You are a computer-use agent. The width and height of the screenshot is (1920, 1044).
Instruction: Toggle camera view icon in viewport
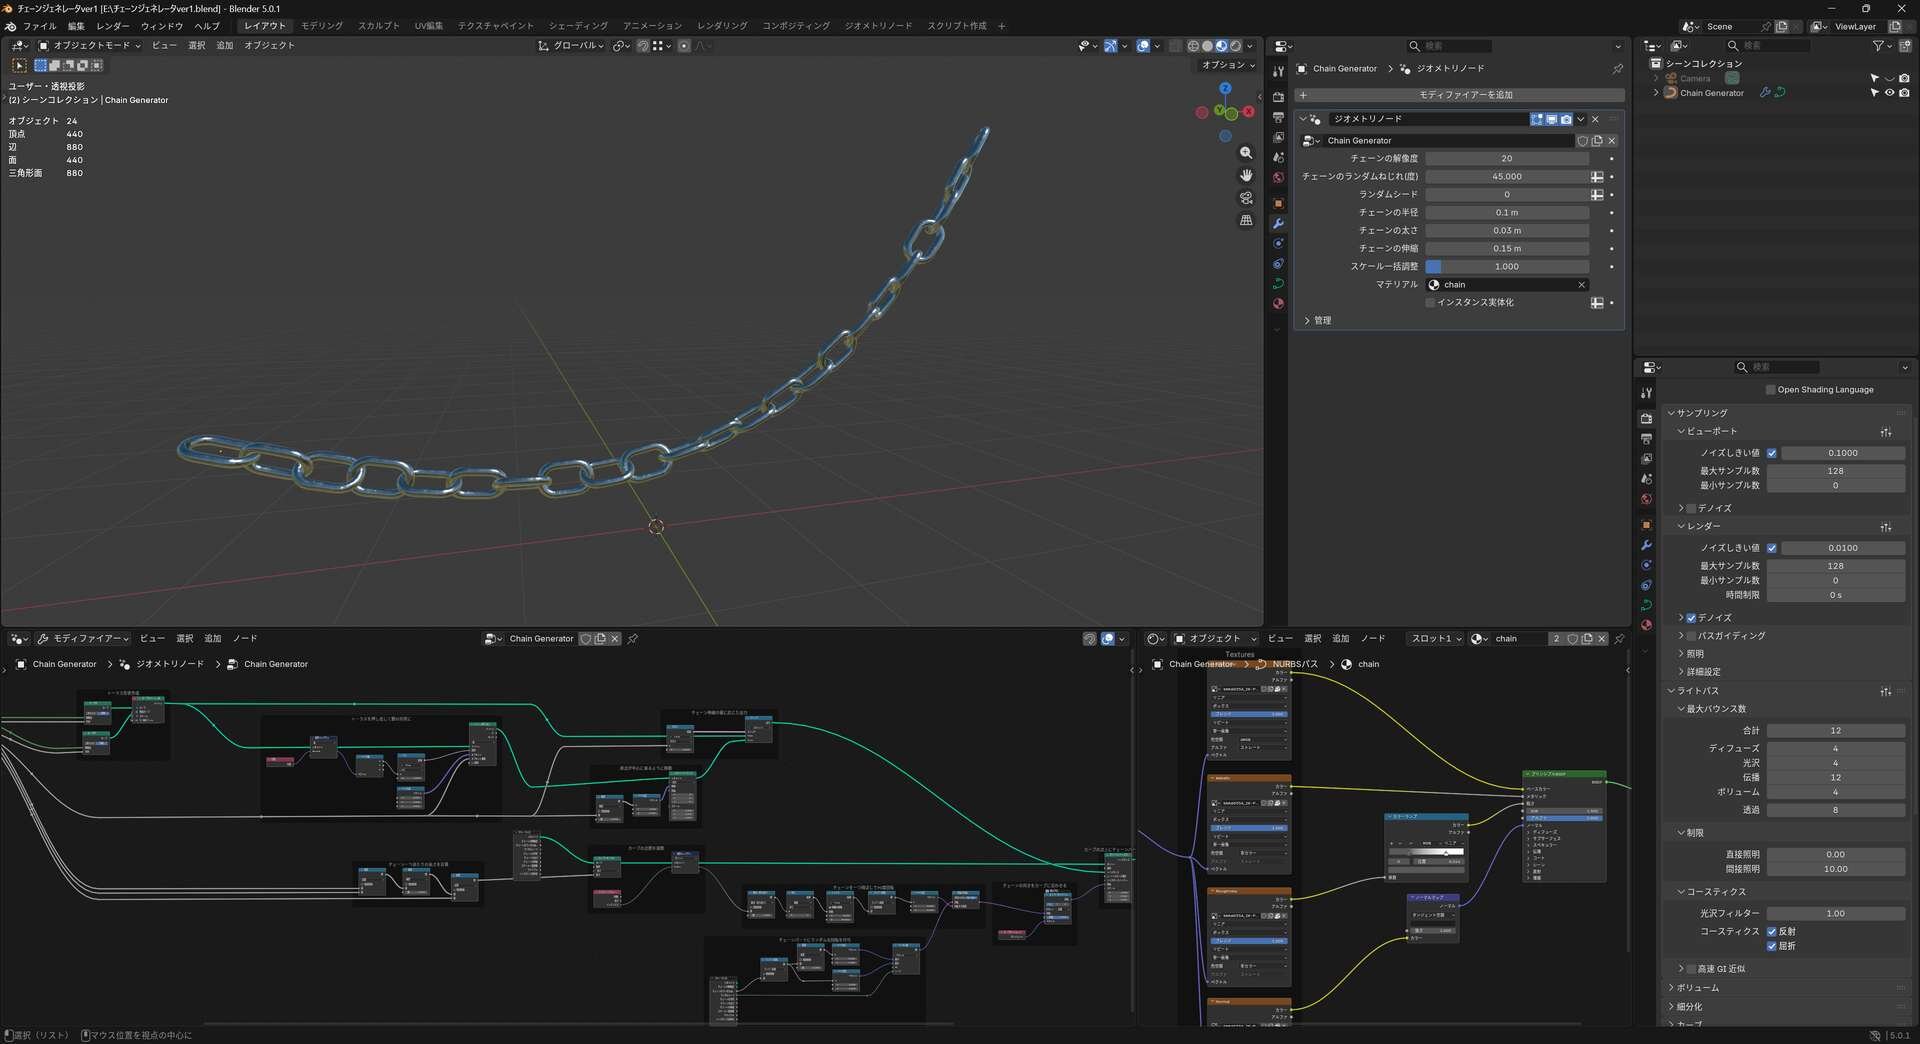click(x=1246, y=198)
